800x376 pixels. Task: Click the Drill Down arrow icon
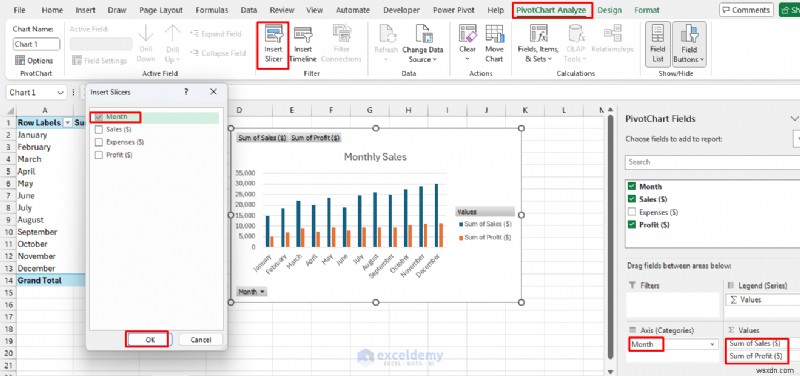[145, 34]
